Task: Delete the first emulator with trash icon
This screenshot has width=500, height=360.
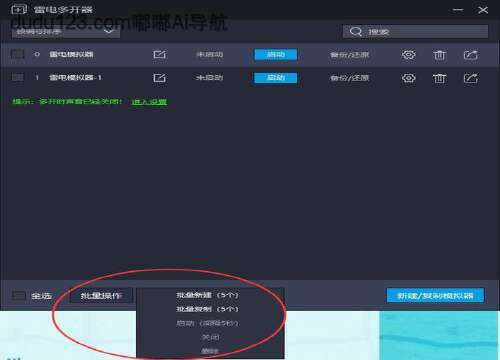Action: pyautogui.click(x=439, y=55)
